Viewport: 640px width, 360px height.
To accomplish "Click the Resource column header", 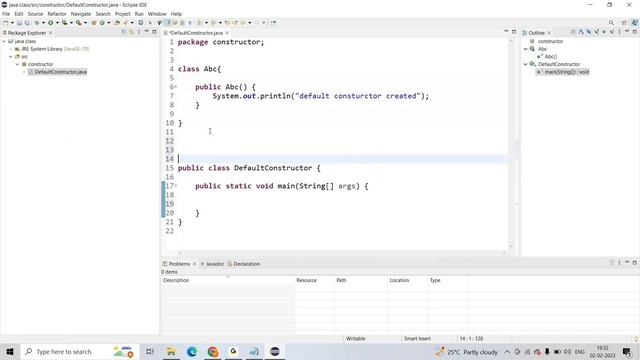I will tap(314, 280).
